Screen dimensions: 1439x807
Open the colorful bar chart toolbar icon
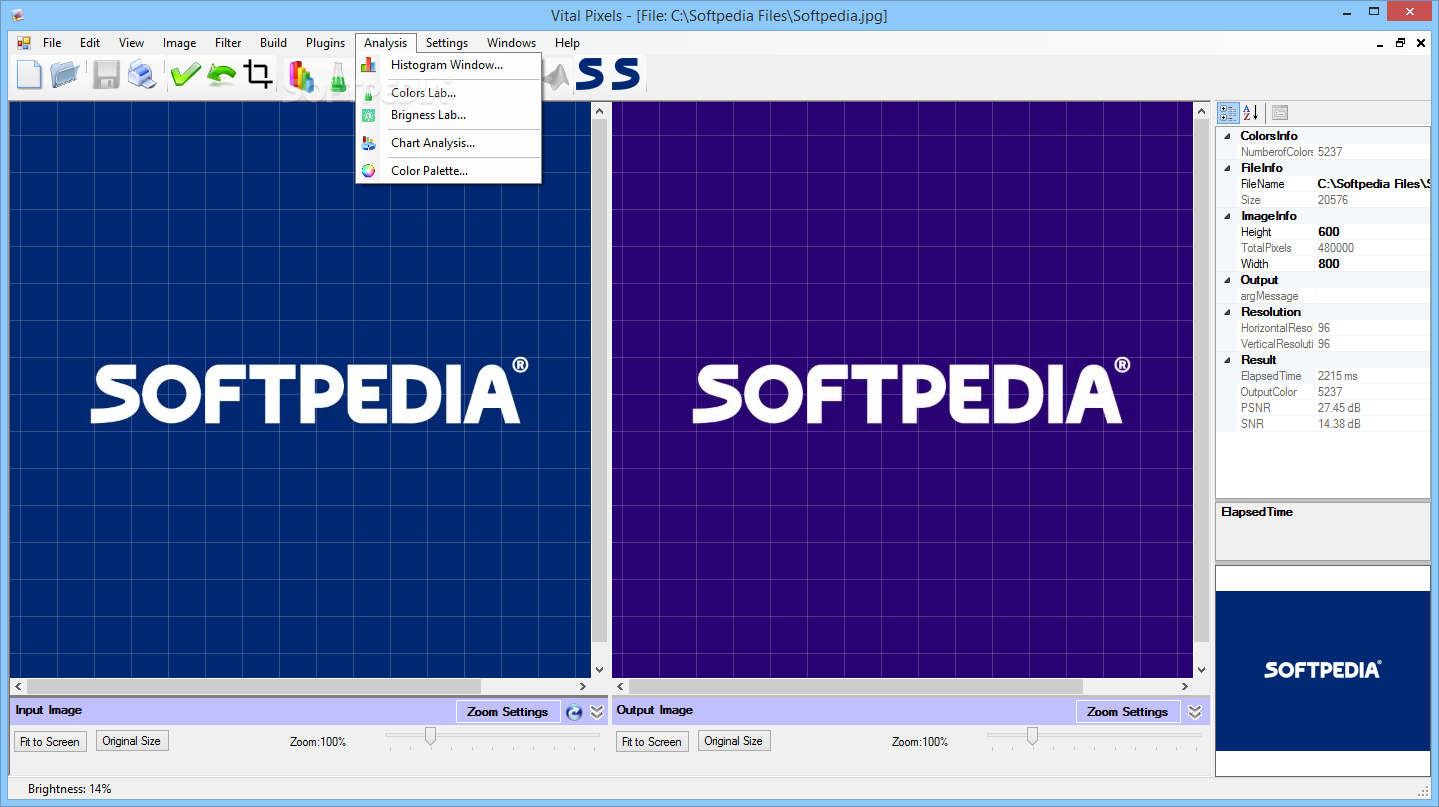click(x=300, y=74)
